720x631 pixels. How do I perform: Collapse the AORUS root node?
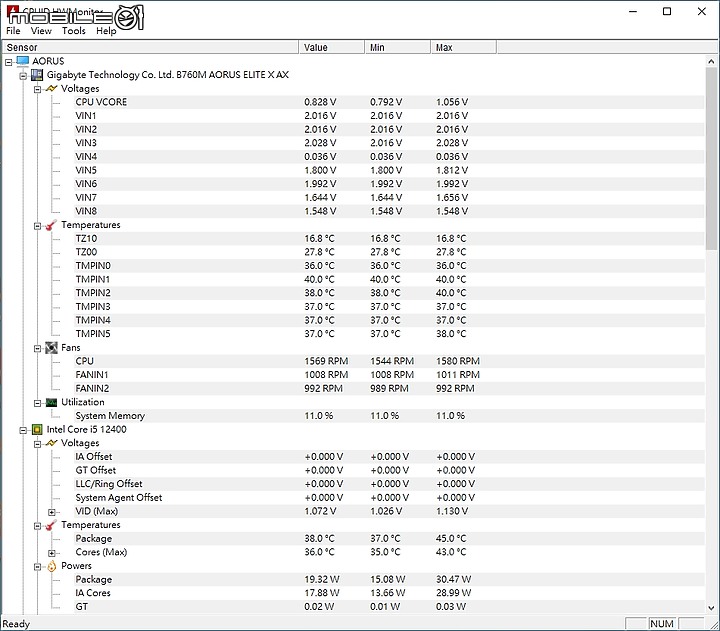9,62
